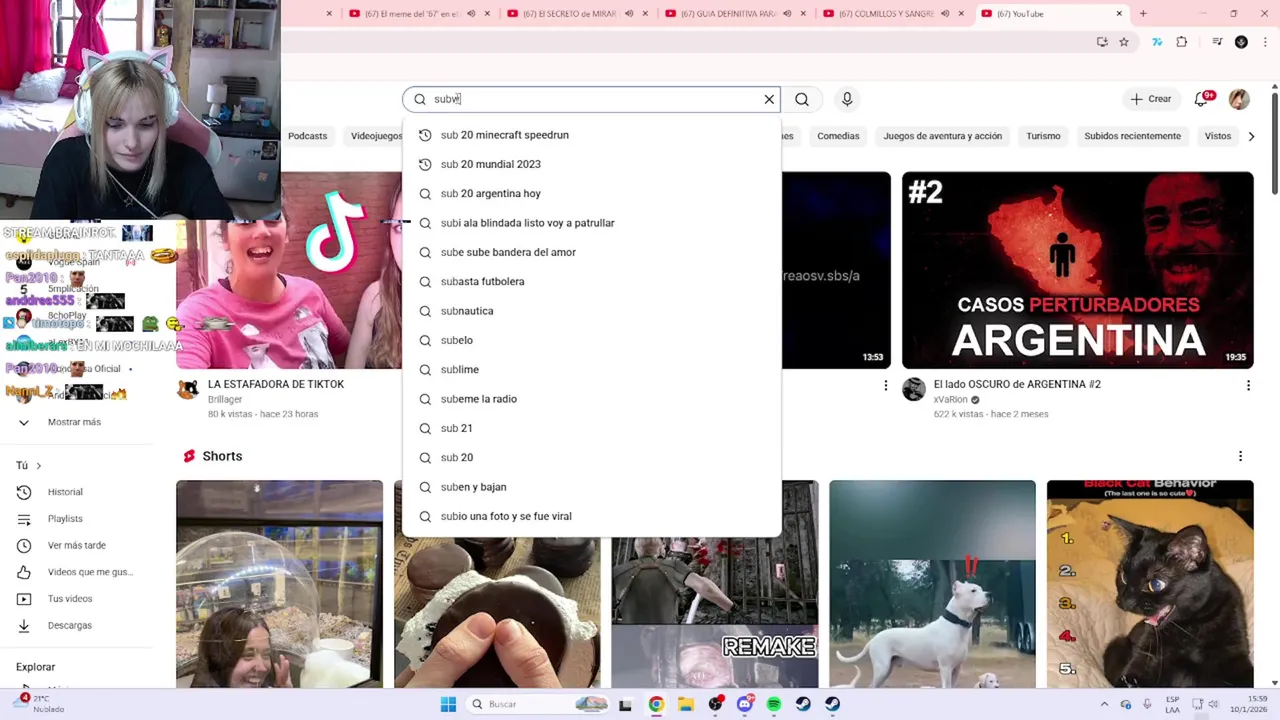Open Tus videos in the sidebar
The height and width of the screenshot is (720, 1280).
[x=70, y=599]
